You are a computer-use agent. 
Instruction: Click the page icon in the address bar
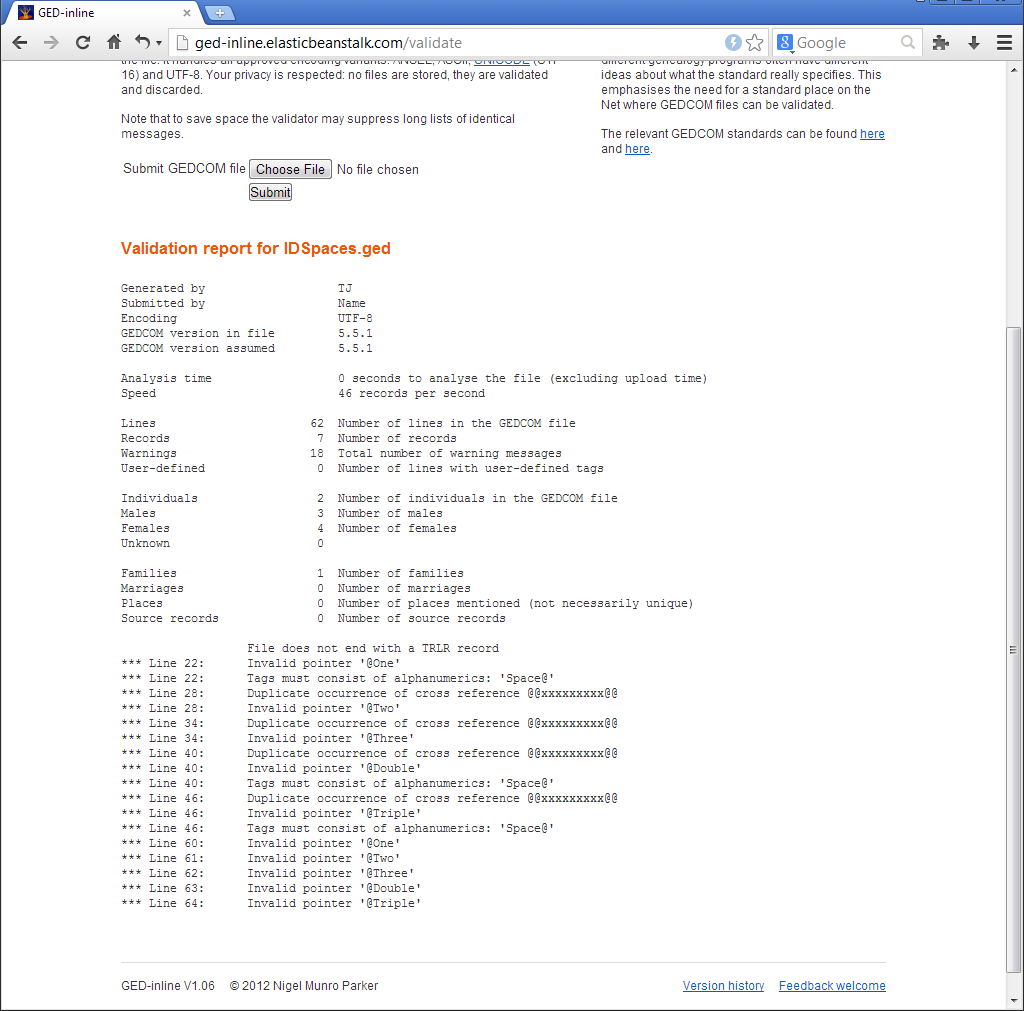point(179,43)
